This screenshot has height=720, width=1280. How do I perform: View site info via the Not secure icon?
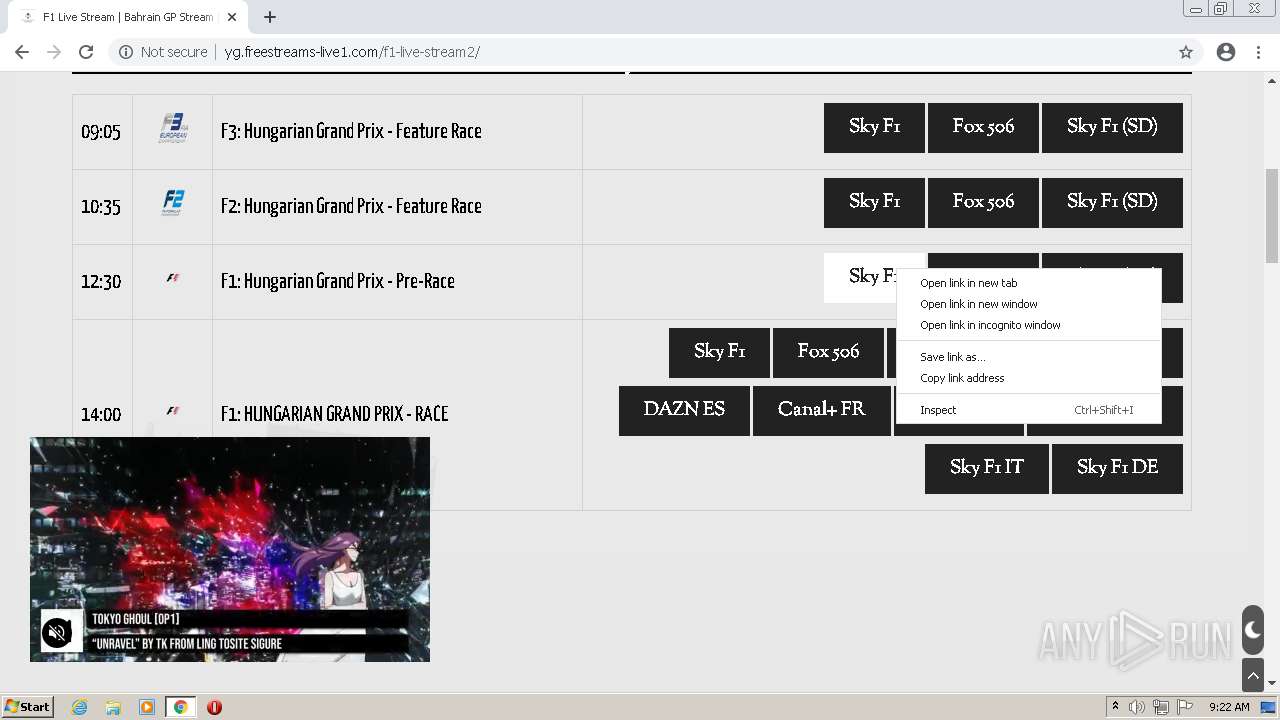pos(126,52)
